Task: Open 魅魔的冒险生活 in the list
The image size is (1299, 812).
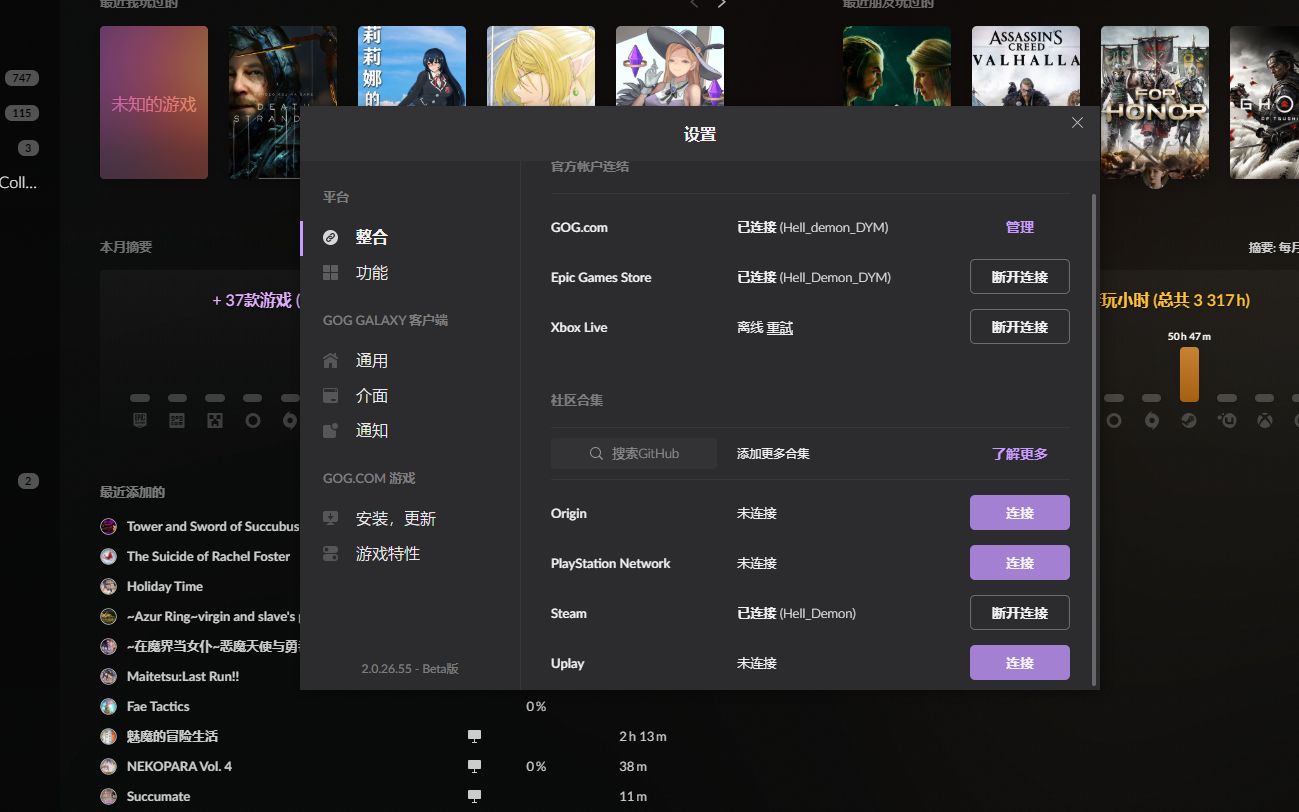Action: pos(172,736)
